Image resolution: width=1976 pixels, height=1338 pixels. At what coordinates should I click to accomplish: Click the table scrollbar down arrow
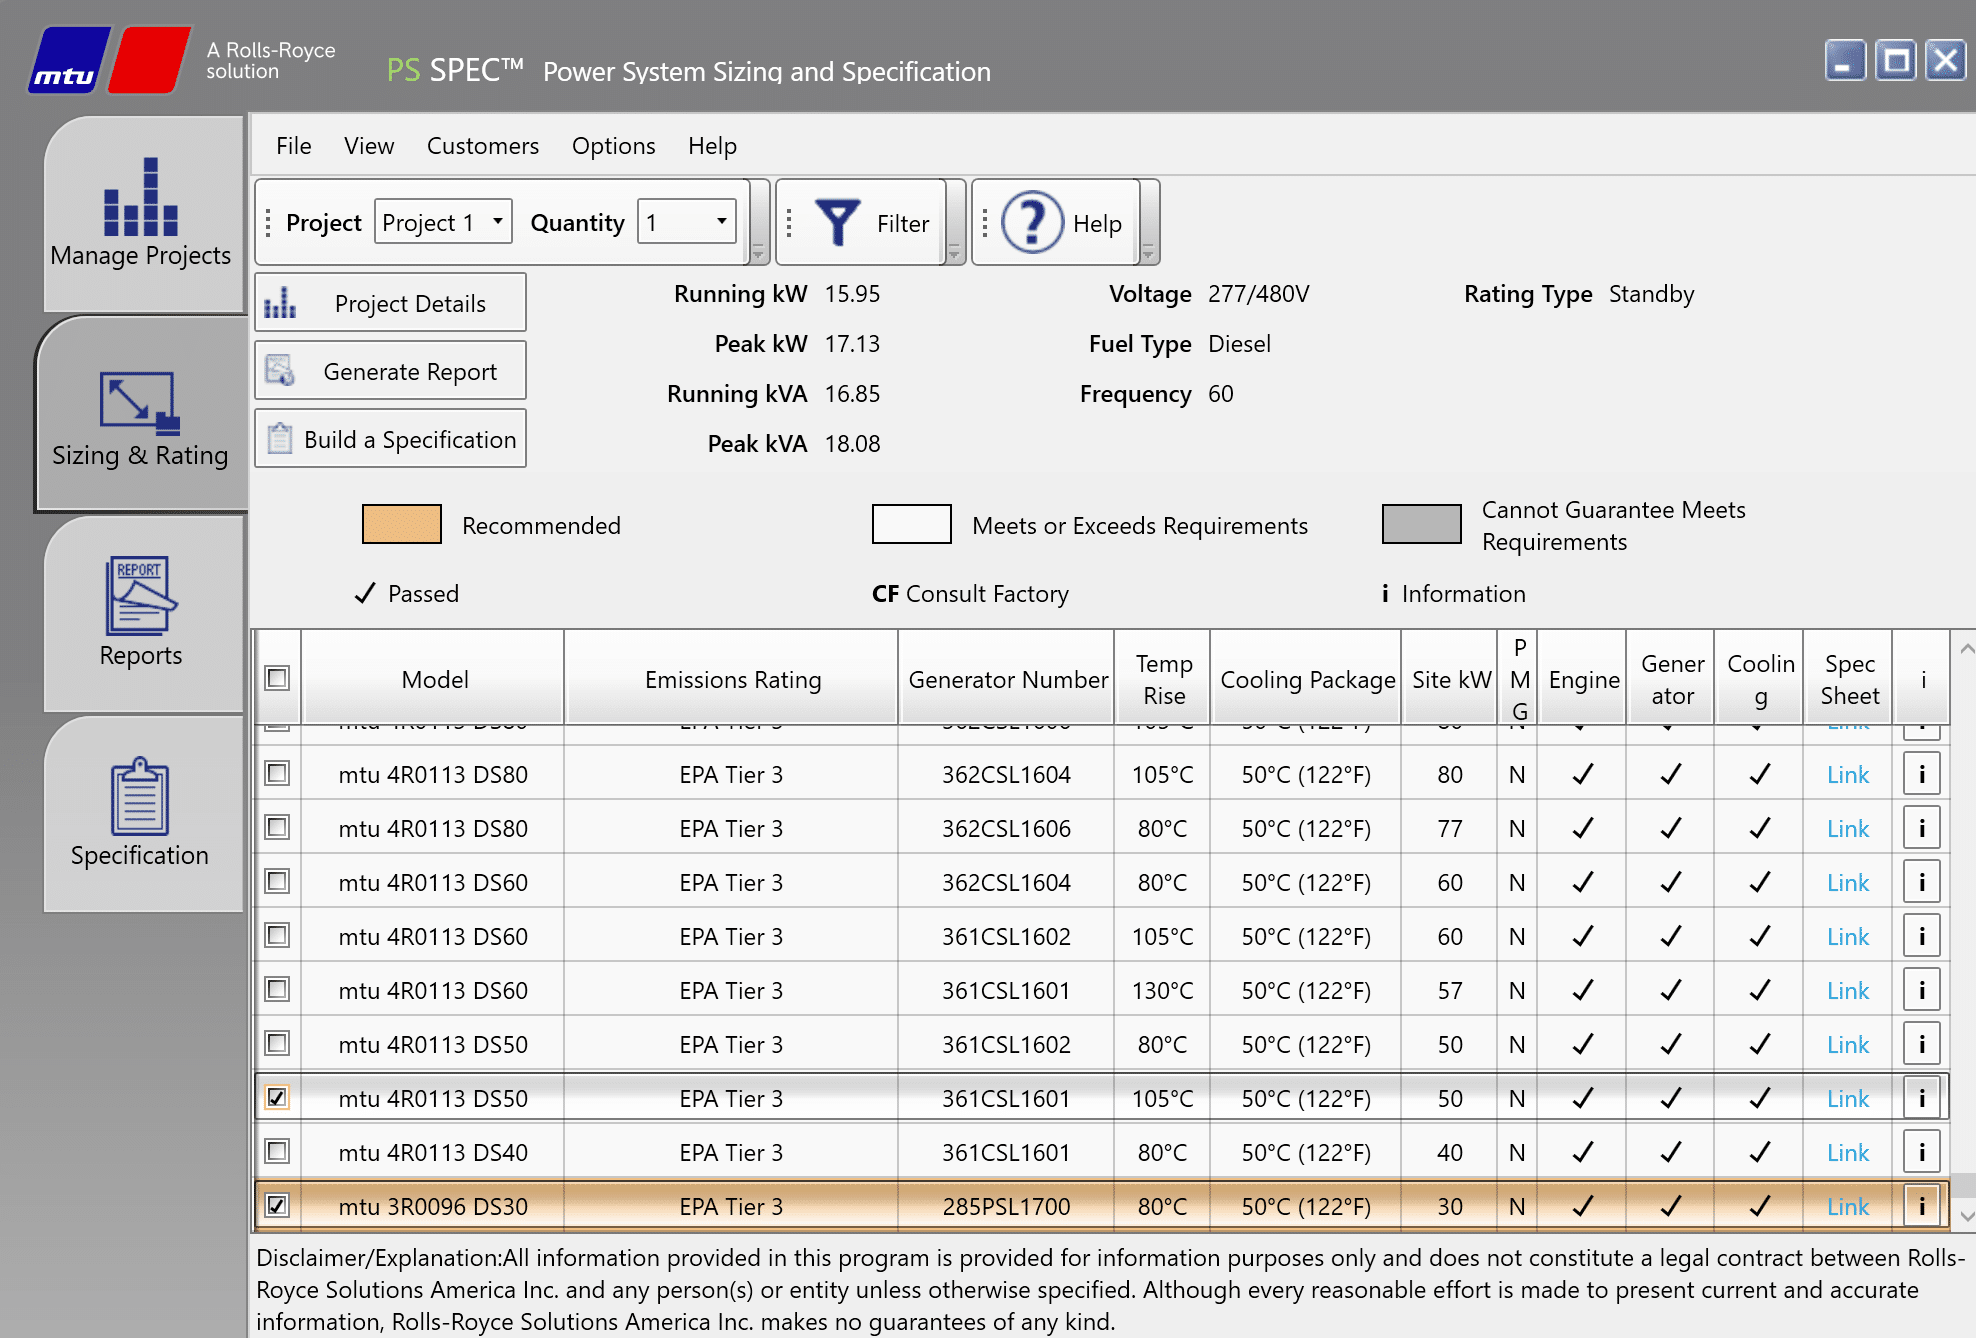(x=1966, y=1216)
